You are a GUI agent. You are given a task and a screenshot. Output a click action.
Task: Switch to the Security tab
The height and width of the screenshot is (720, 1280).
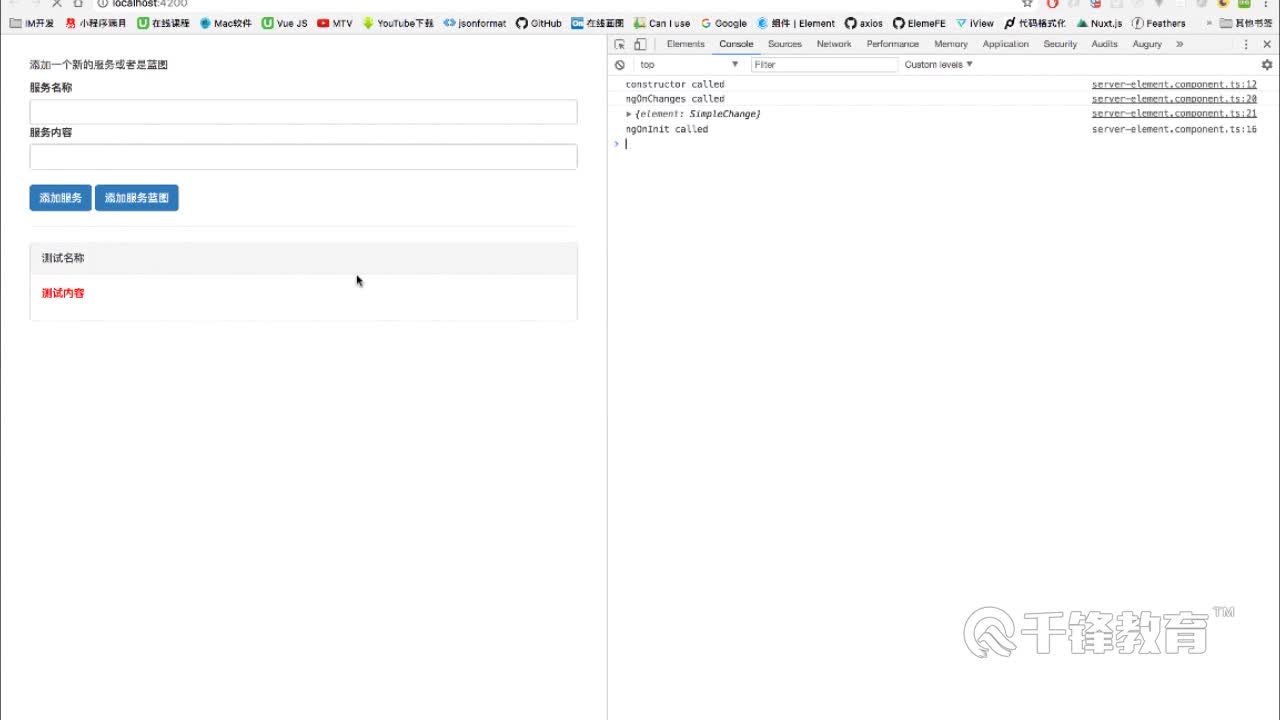click(1060, 44)
